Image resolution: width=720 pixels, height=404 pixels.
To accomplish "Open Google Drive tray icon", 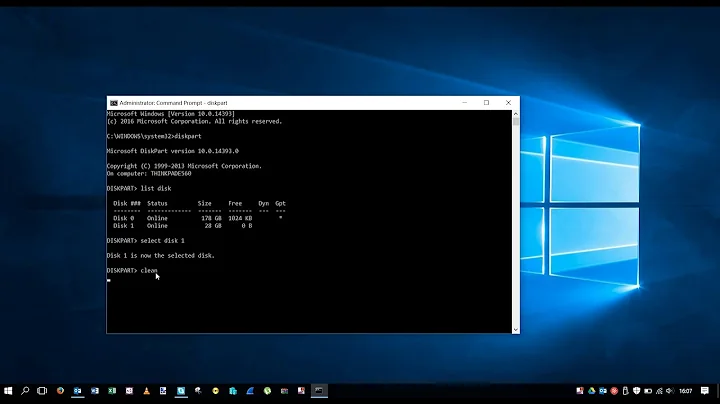I will pos(591,391).
